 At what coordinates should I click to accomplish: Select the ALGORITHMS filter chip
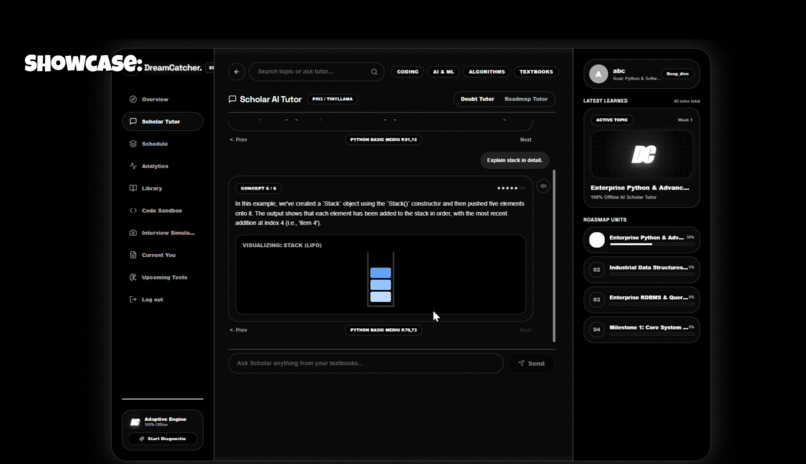pos(486,72)
